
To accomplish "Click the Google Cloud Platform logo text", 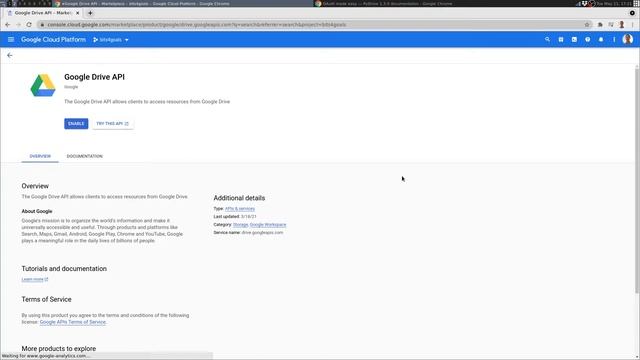I will point(53,40).
